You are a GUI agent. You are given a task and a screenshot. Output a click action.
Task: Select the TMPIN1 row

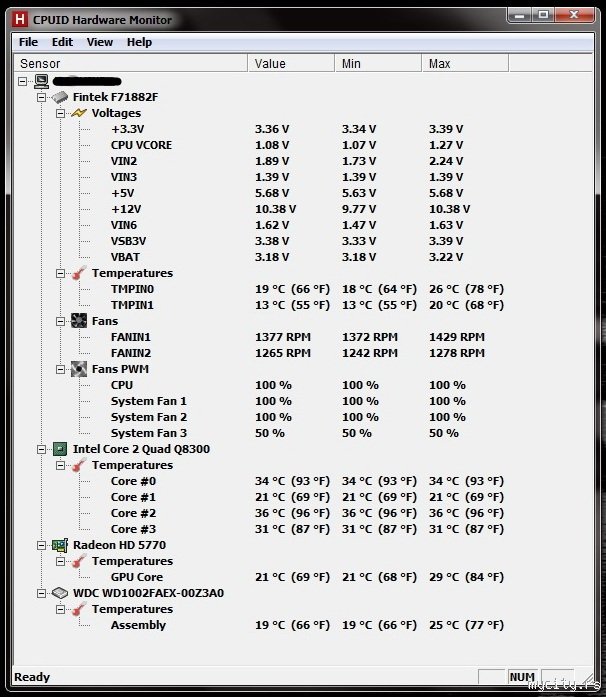(132, 305)
